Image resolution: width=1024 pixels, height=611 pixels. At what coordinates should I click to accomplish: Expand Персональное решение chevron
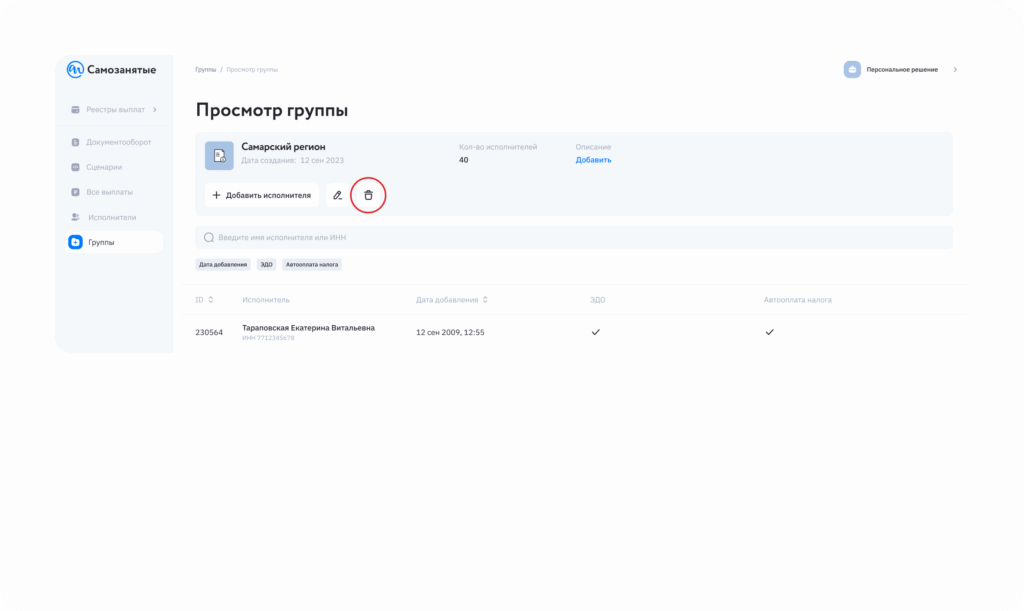pos(955,70)
